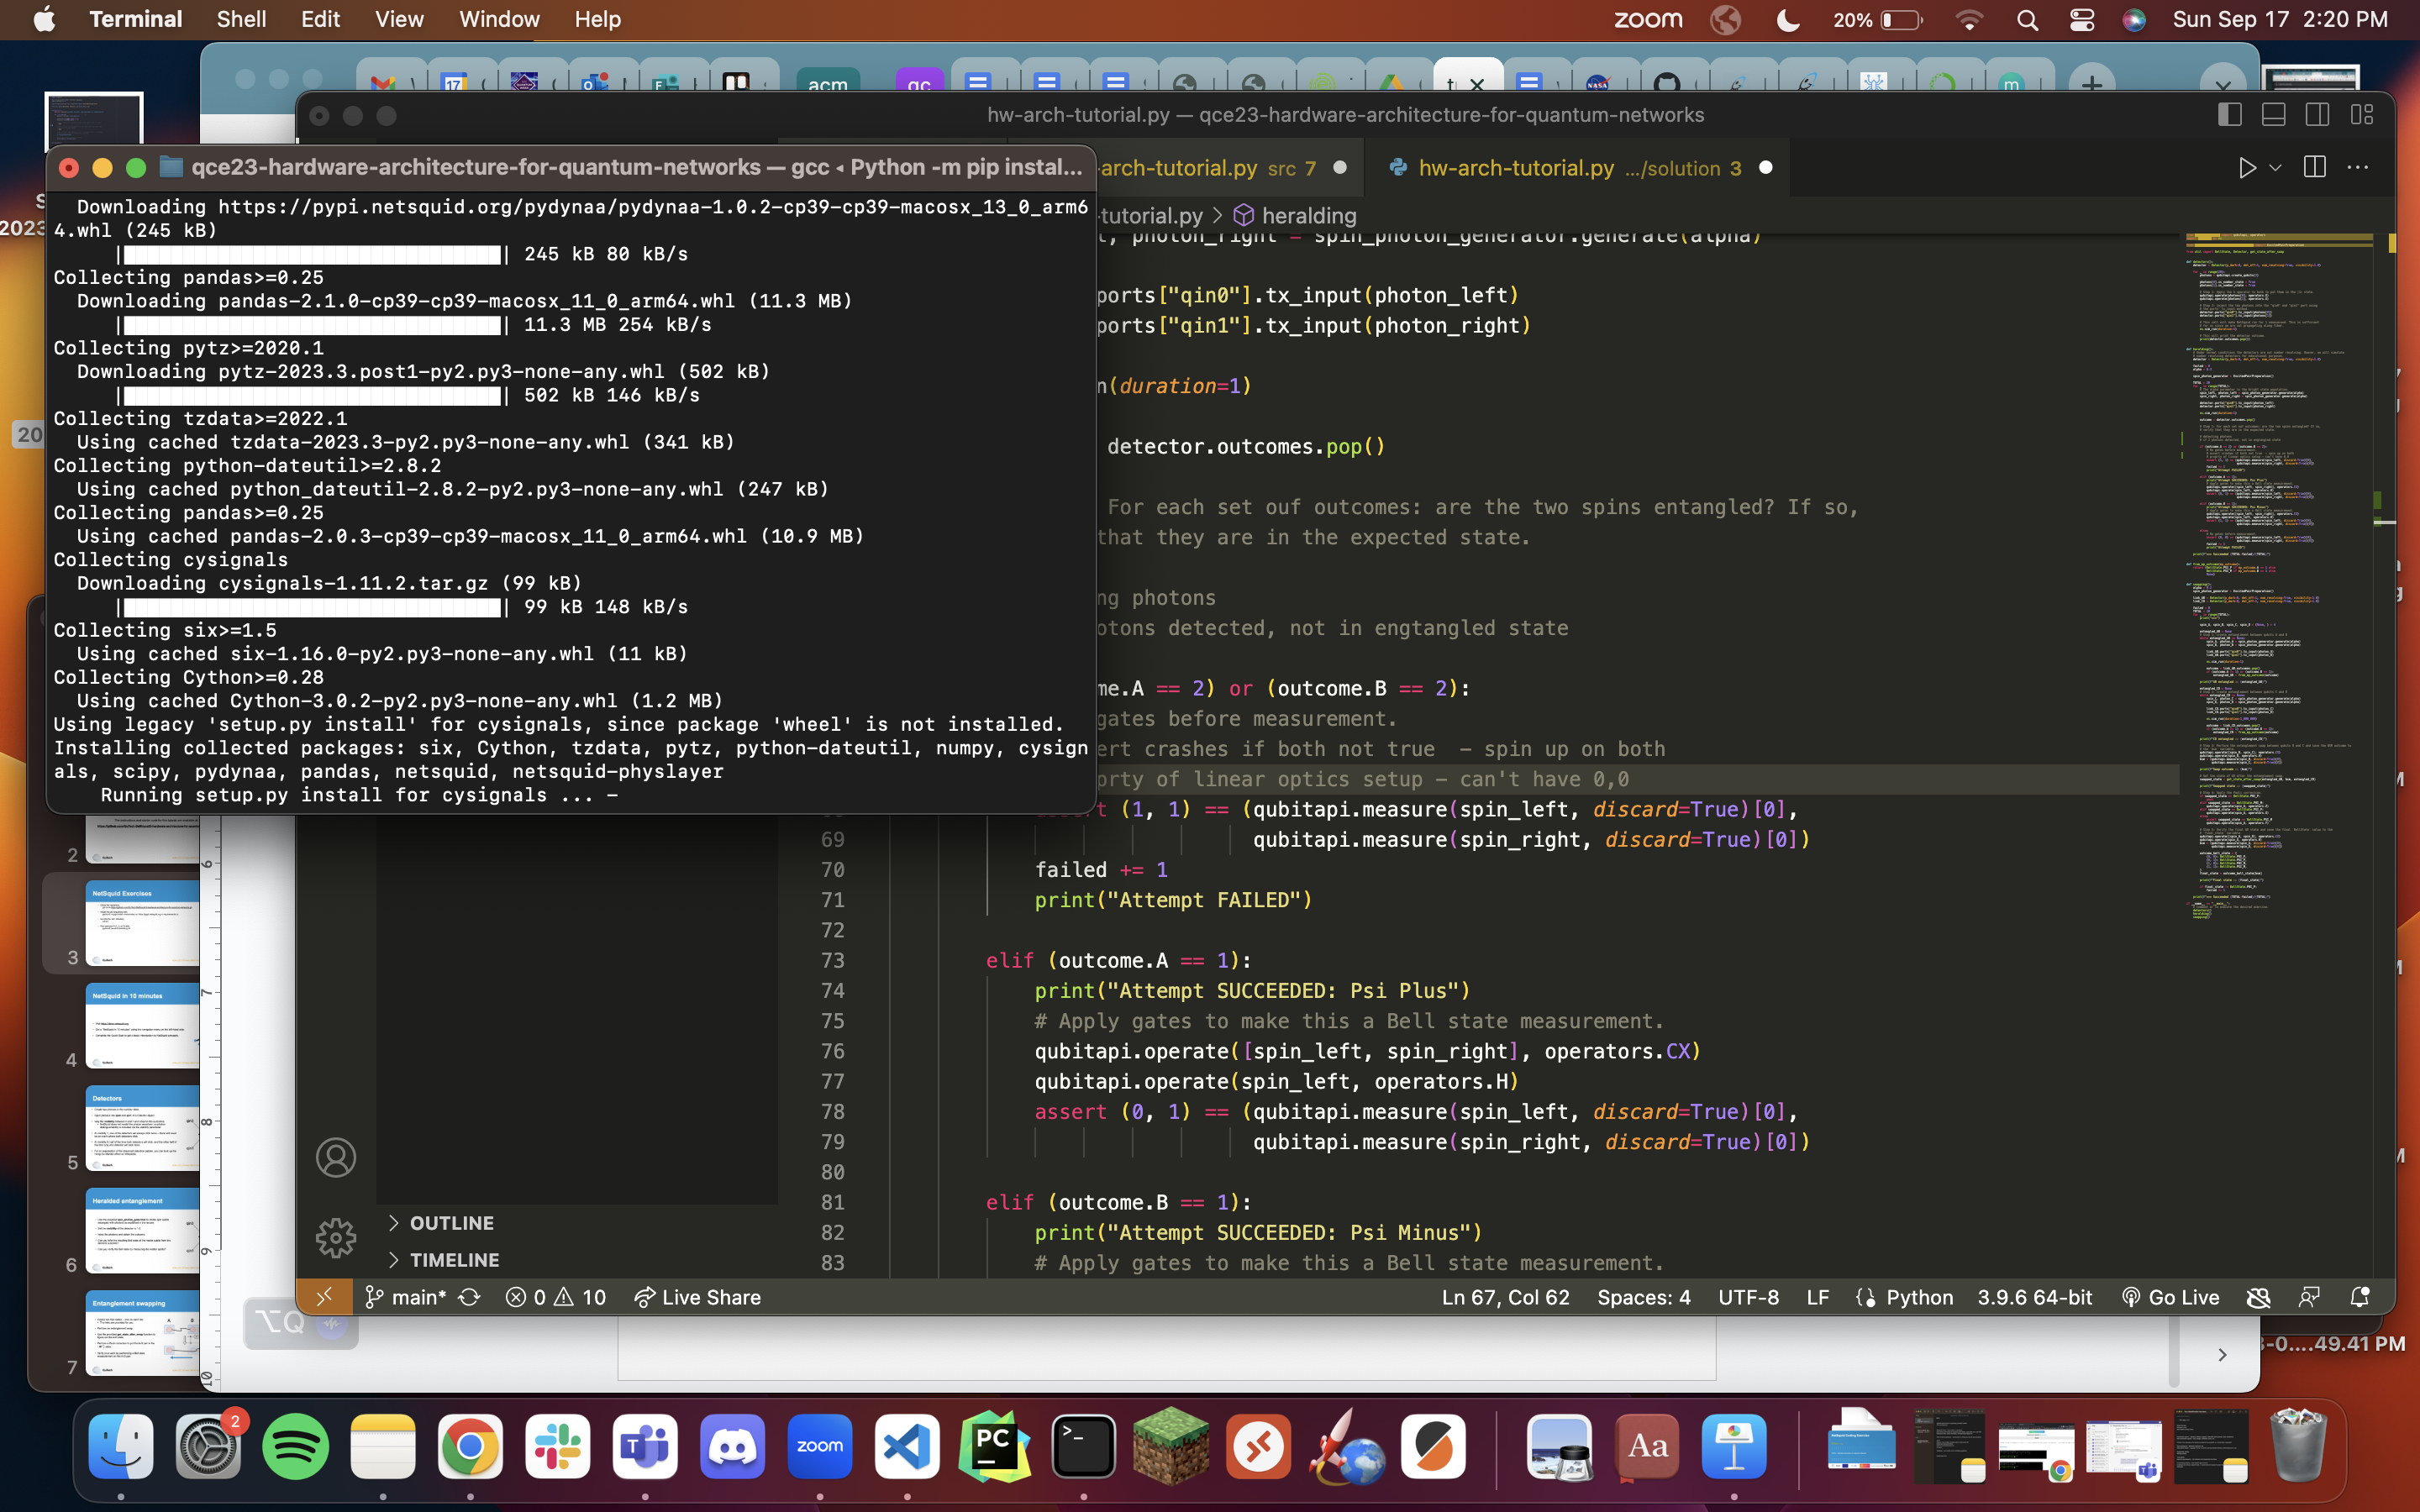
Task: Split the VS Code editor right
Action: click(x=2314, y=168)
